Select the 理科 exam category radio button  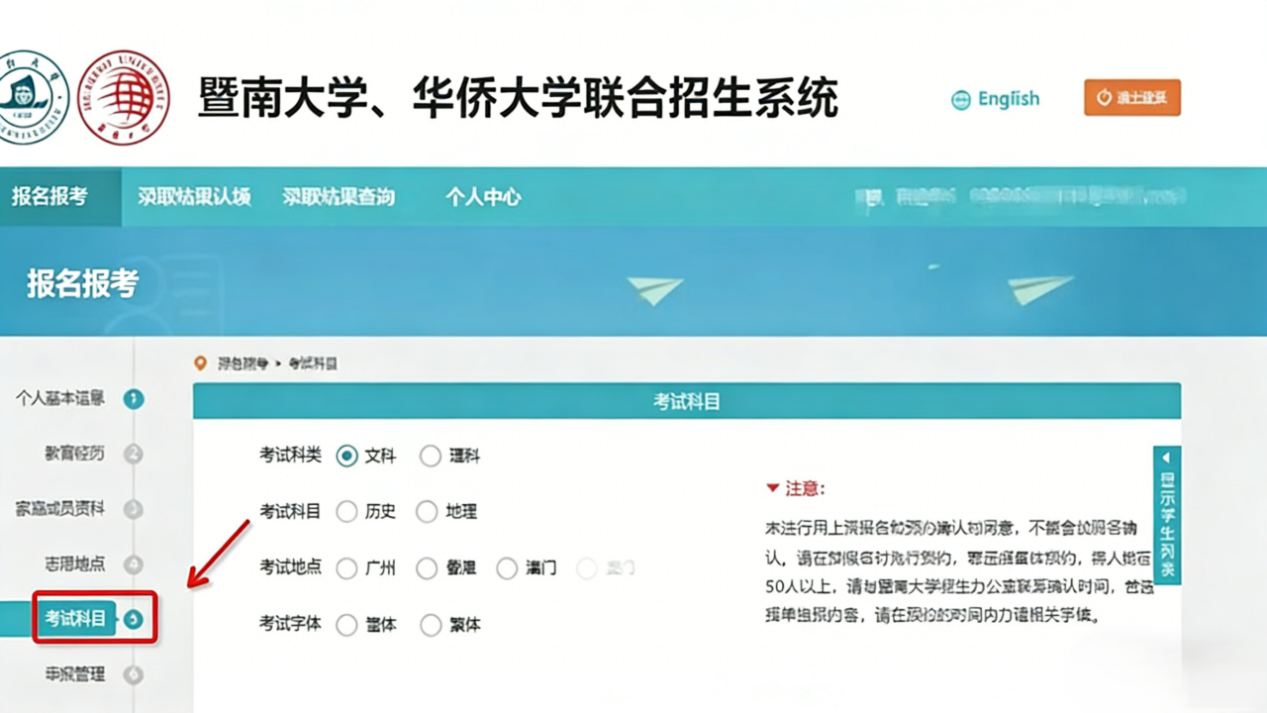[x=430, y=456]
